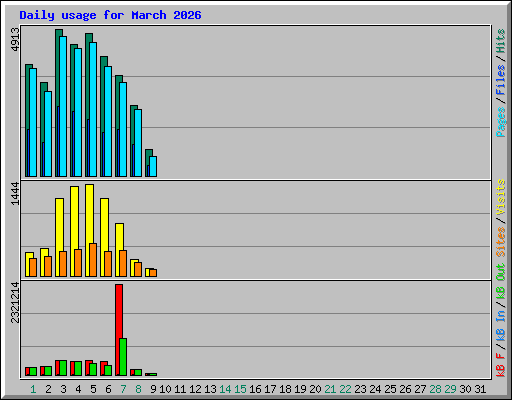Viewport: 512px width, 400px height.
Task: Click the day 8 cyan files bar
Action: 138,143
